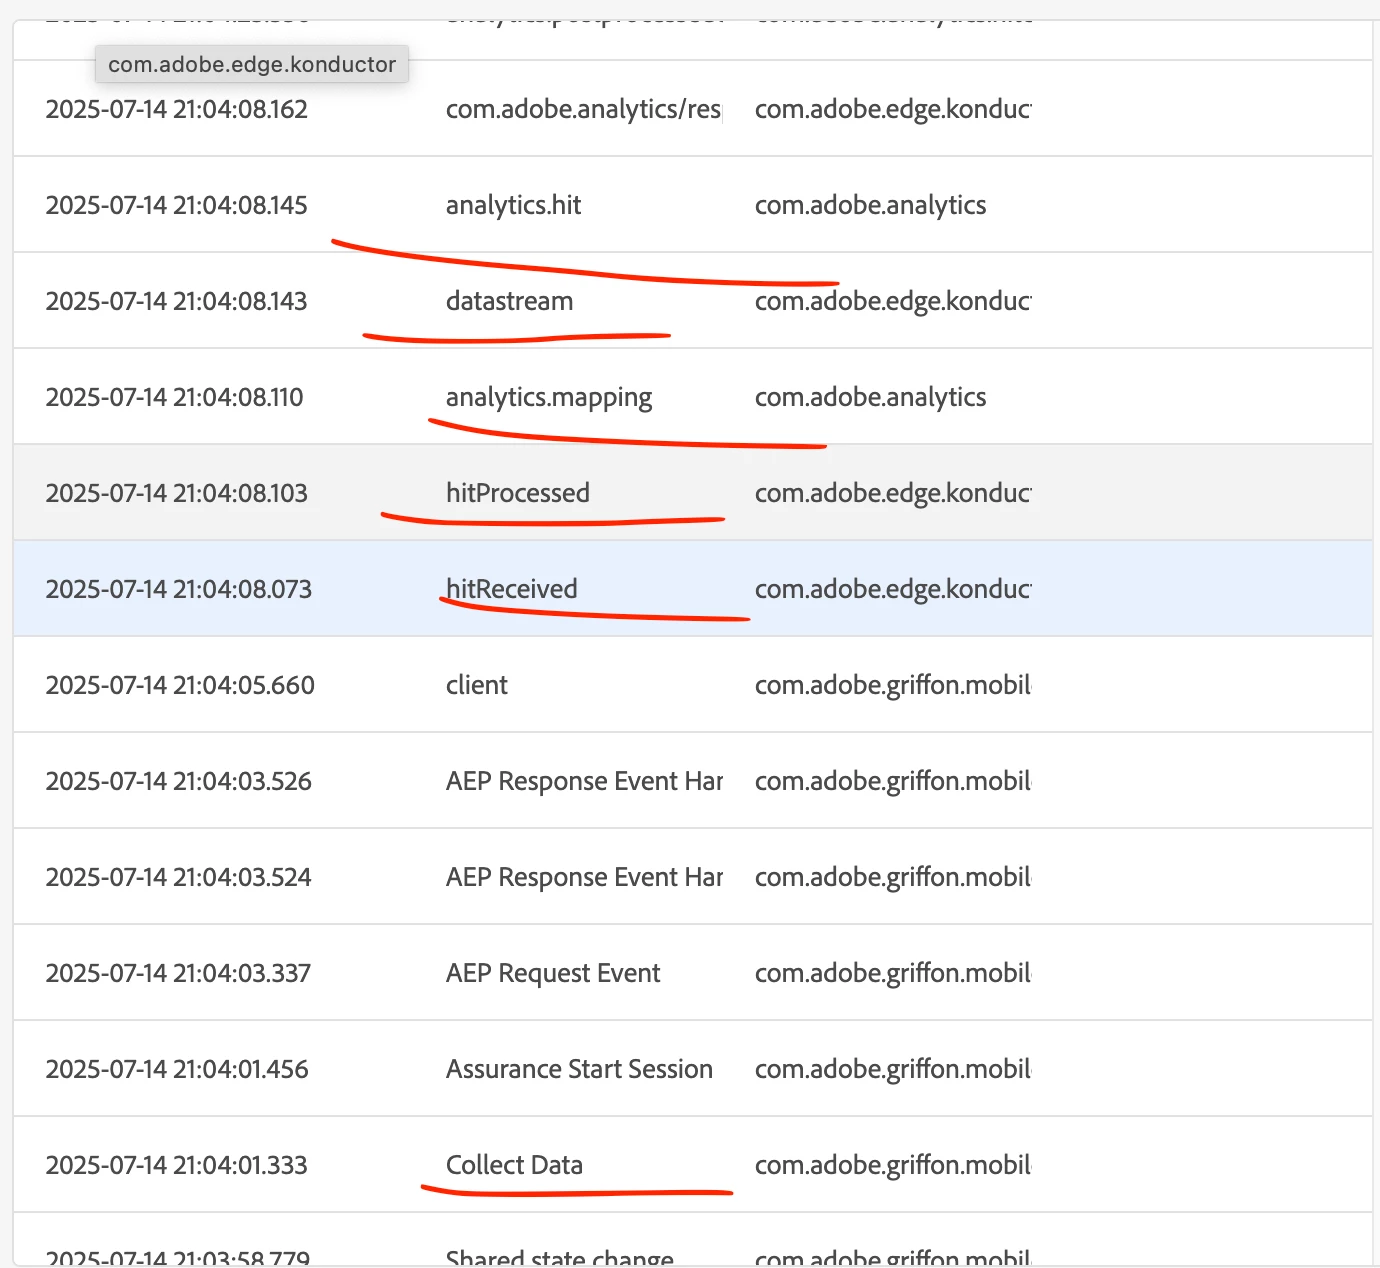This screenshot has height=1268, width=1380.
Task: Open the AEP Request Event row
Action: (553, 973)
